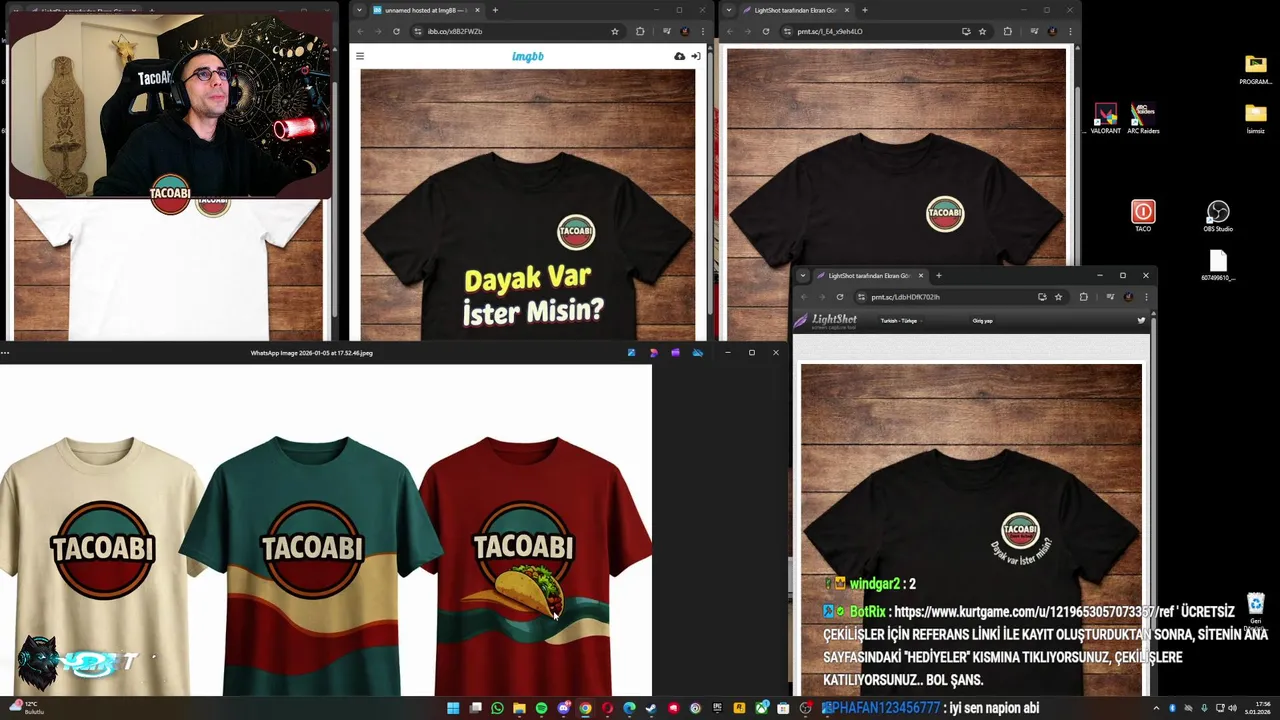1280x720 pixels.
Task: Open WhatsApp from the taskbar
Action: tap(497, 708)
